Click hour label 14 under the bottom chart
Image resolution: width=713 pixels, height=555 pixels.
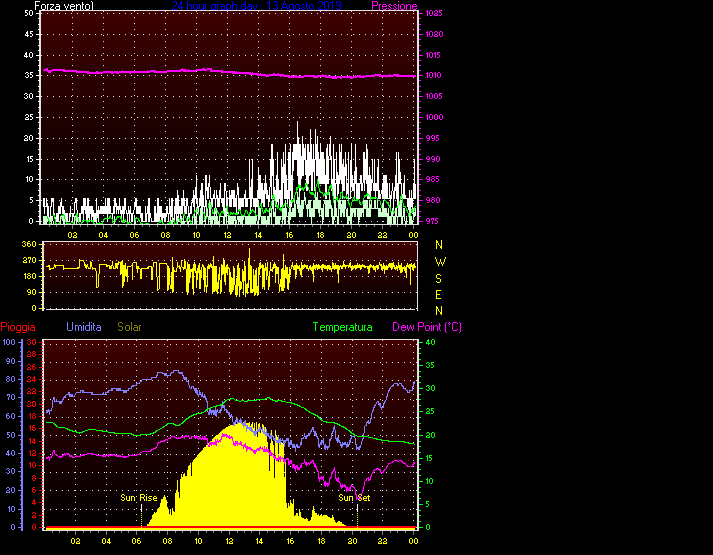[x=259, y=541]
